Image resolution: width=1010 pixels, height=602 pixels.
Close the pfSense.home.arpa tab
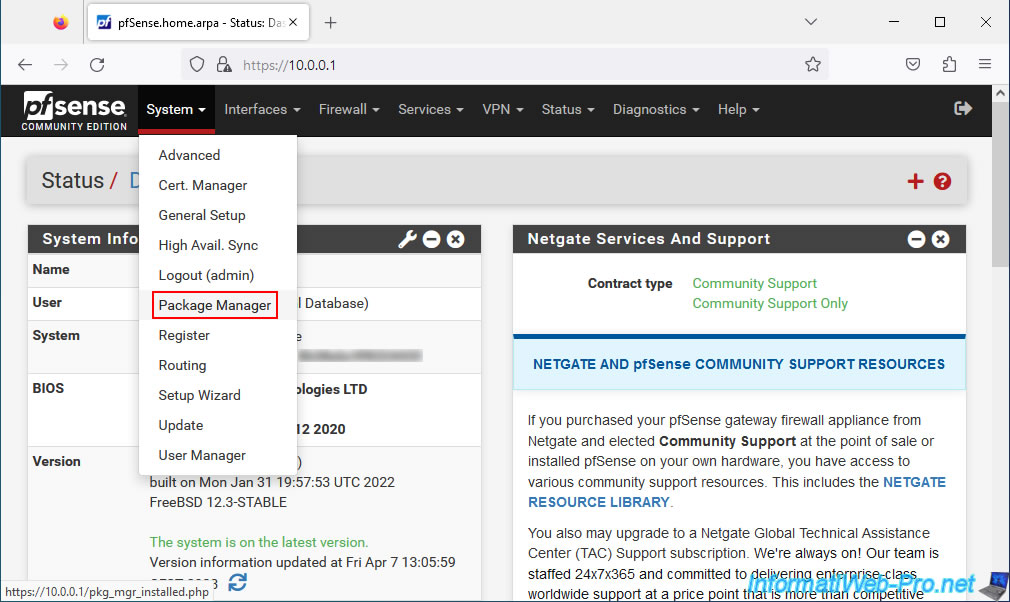tap(293, 22)
